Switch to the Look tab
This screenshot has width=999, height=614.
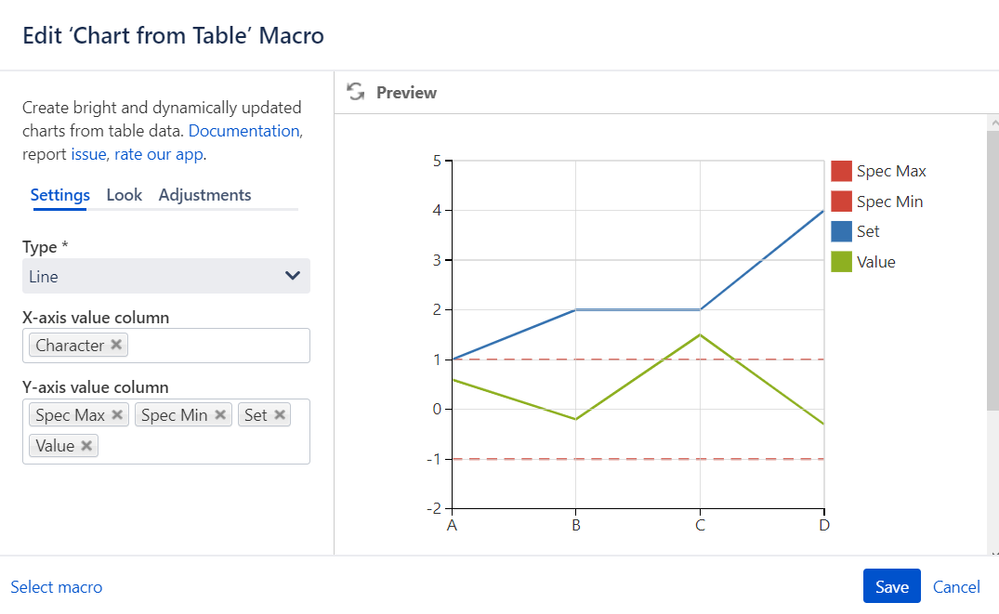(x=124, y=195)
